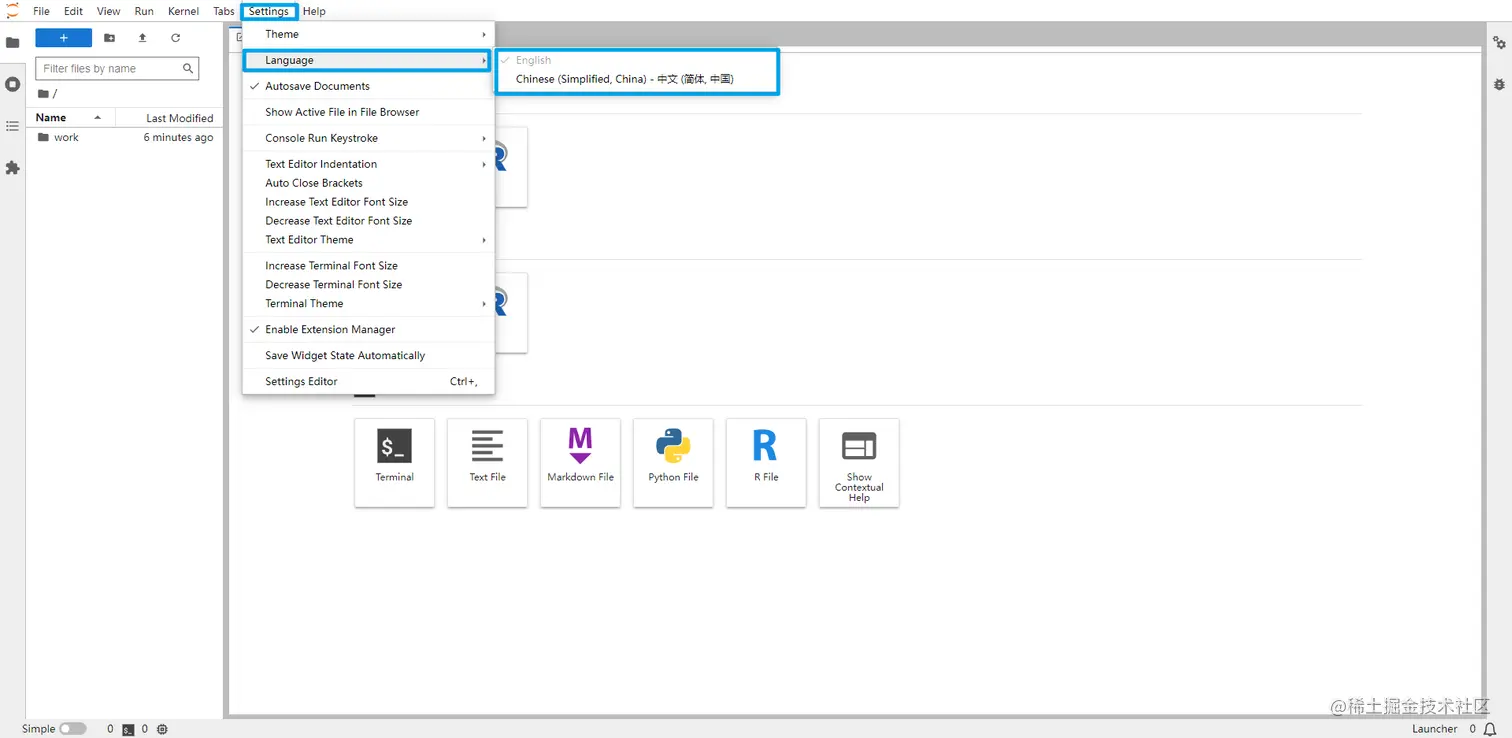Choose Increase Terminal Font Size
The height and width of the screenshot is (738, 1512).
[368, 266]
